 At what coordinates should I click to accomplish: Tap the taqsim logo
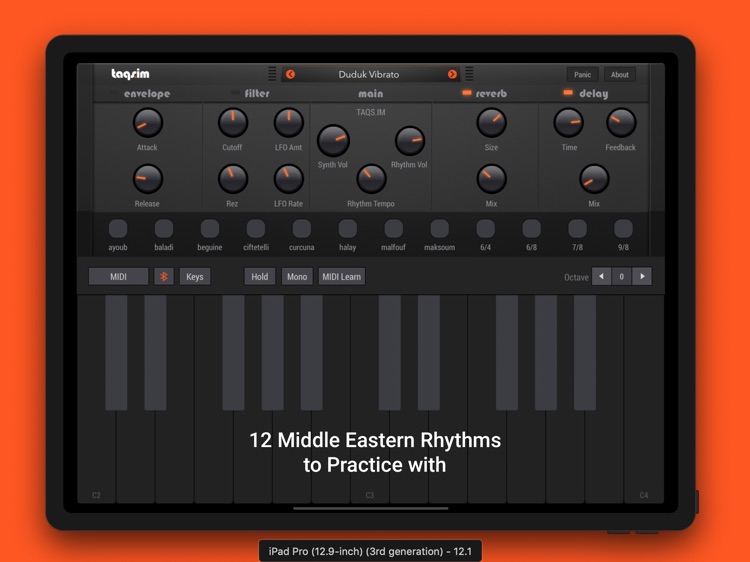[130, 74]
